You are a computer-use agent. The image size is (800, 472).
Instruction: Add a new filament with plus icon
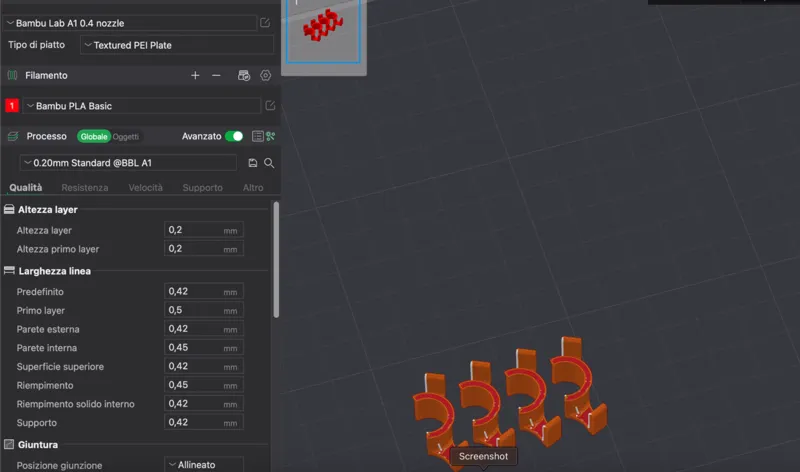[x=195, y=76]
